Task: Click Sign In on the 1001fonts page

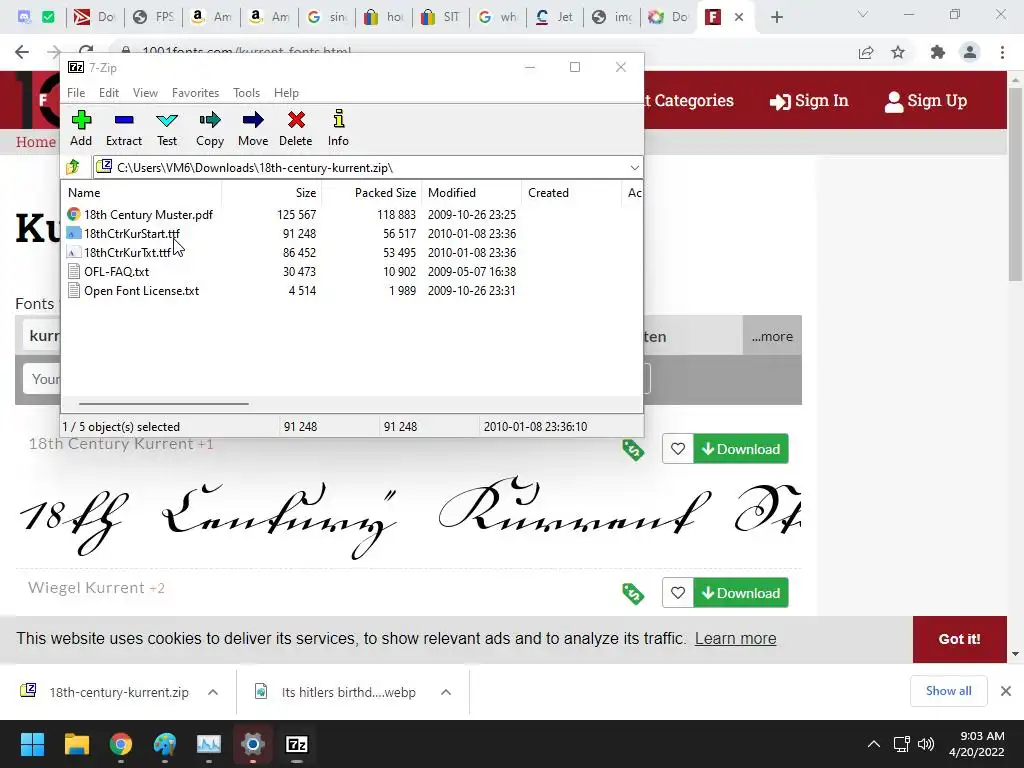Action: point(808,101)
